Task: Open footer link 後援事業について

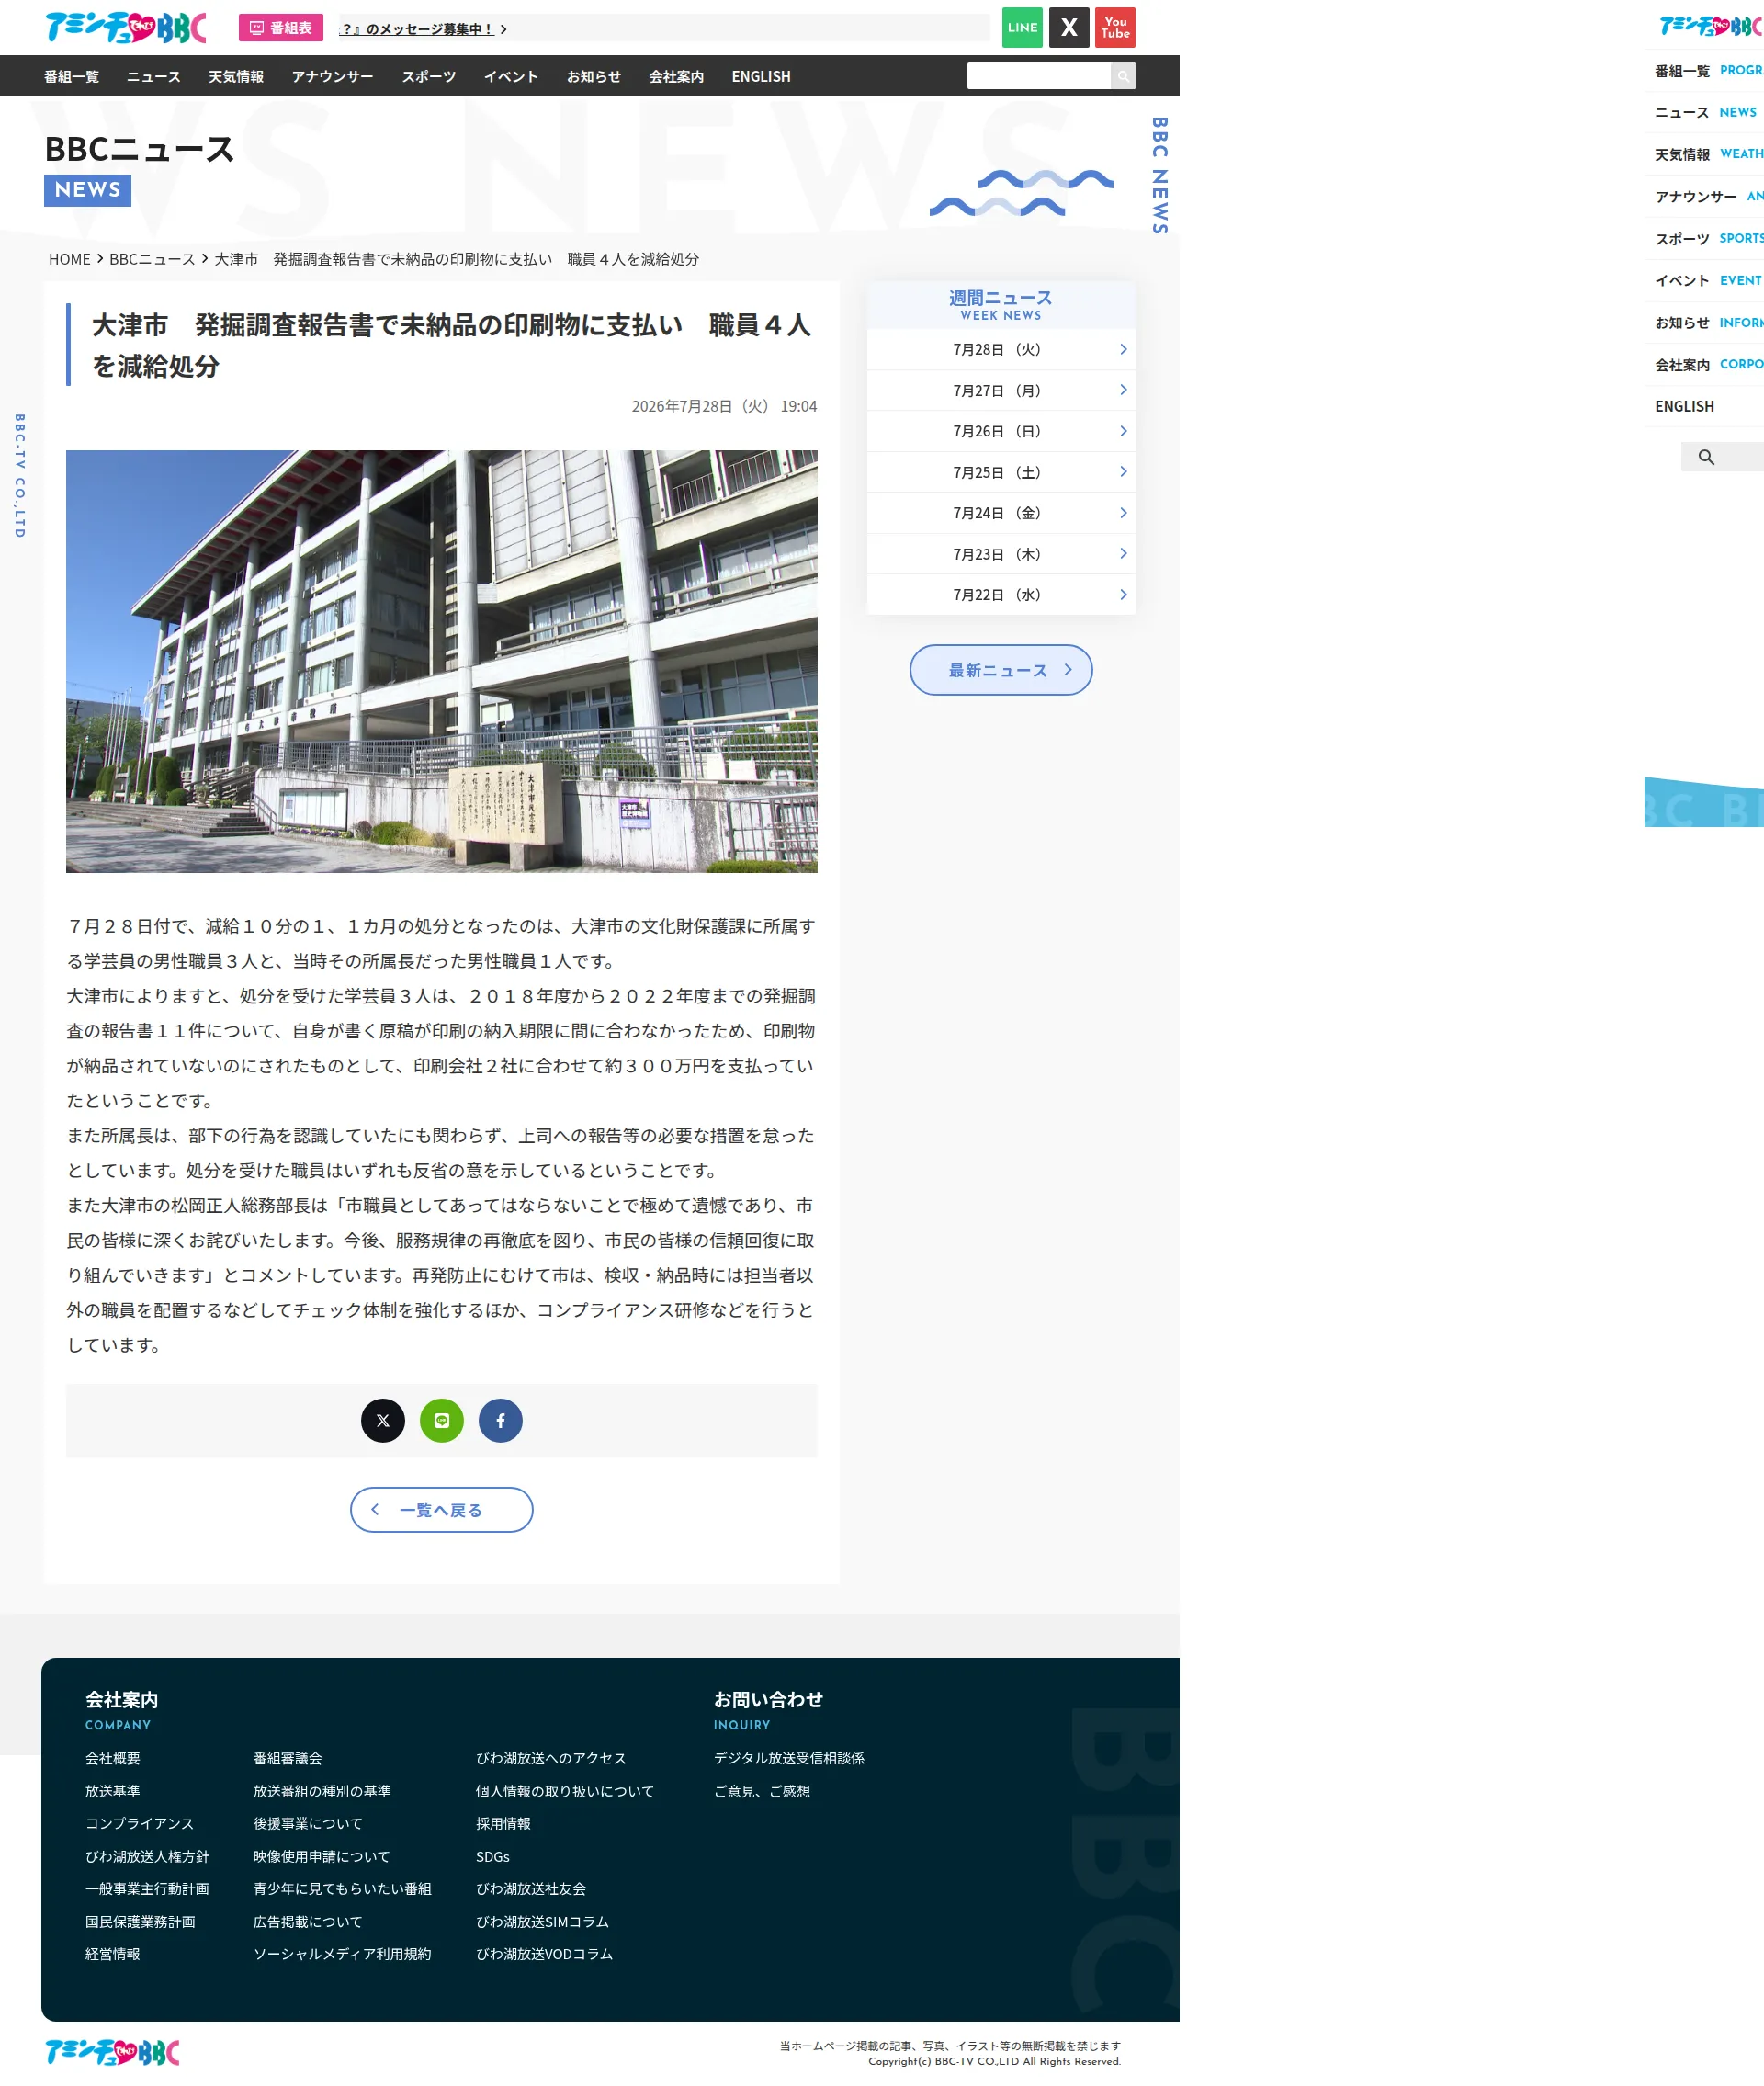Action: click(308, 1823)
